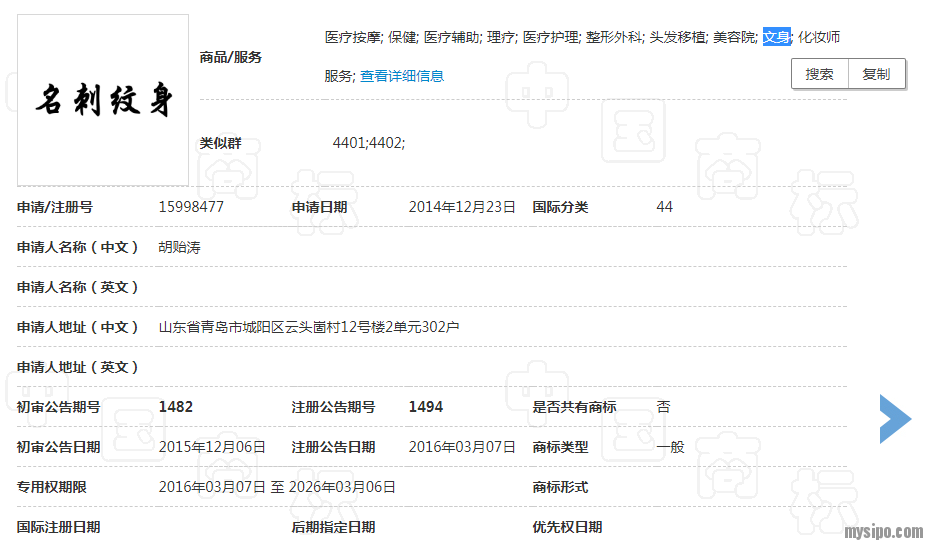Click the application date 2014年12月23日
The image size is (928, 545).
462,207
